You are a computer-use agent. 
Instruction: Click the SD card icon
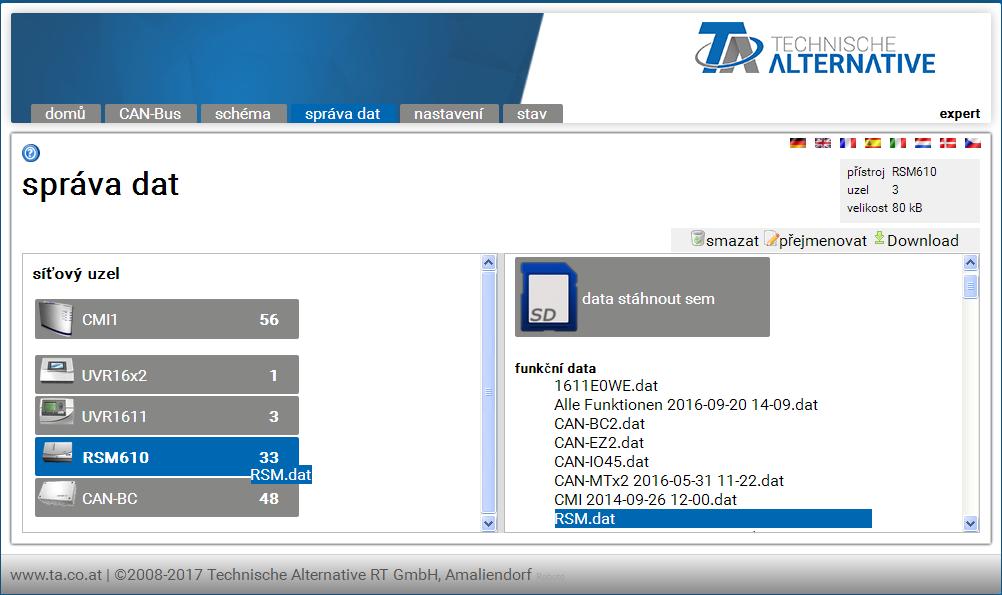548,297
